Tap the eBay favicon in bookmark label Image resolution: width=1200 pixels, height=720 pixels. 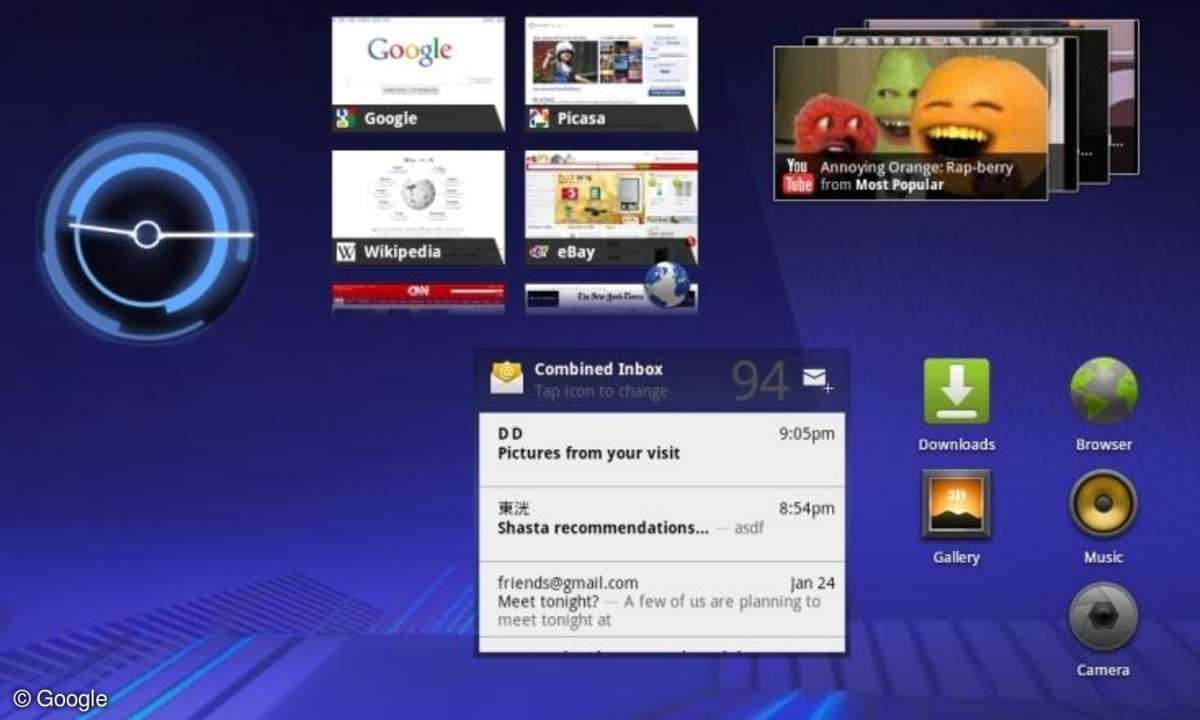[539, 252]
